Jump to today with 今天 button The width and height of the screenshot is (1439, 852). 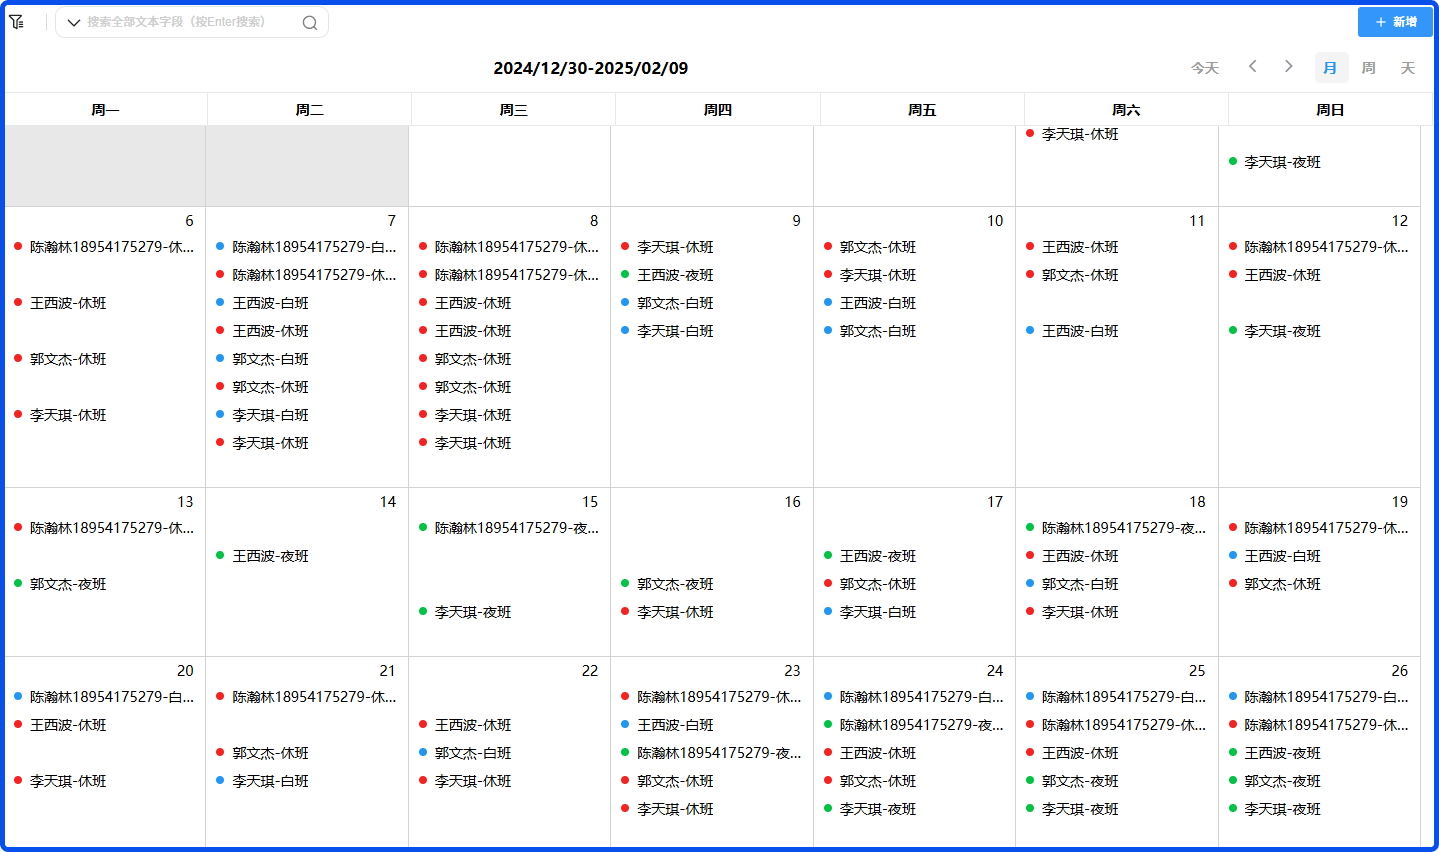[x=1205, y=68]
